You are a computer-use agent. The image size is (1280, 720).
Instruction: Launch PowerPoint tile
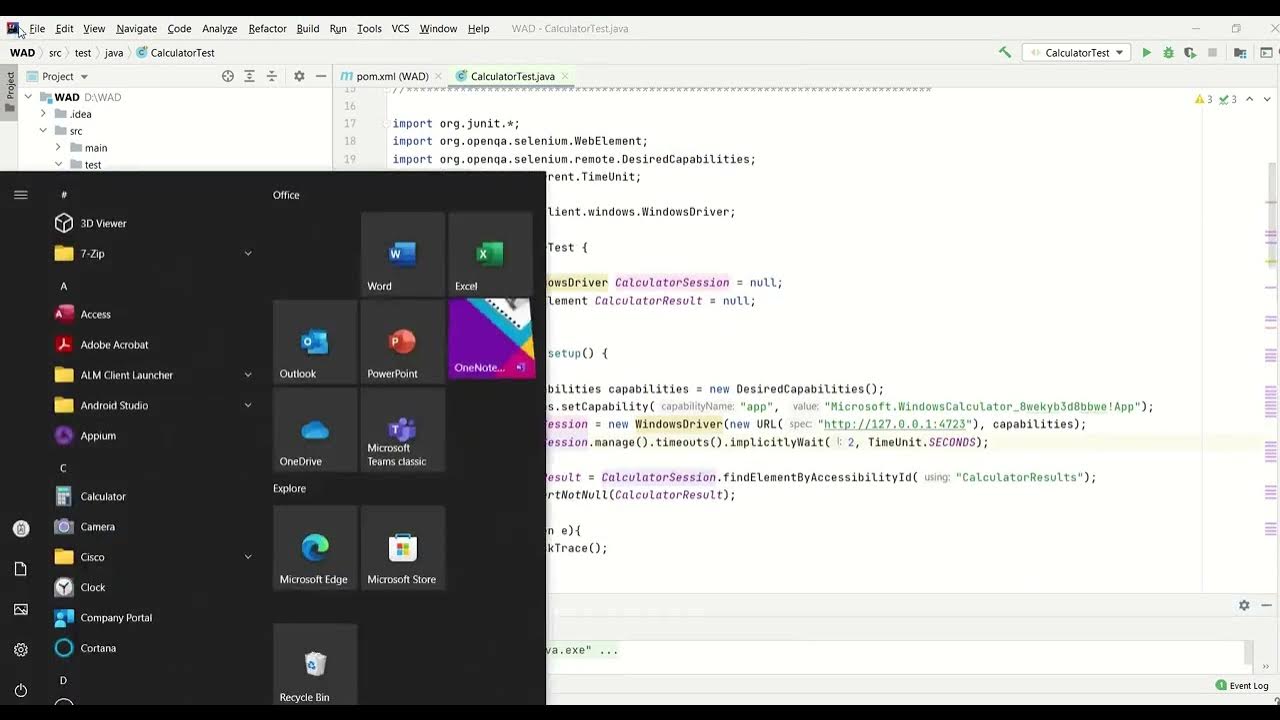click(x=402, y=342)
